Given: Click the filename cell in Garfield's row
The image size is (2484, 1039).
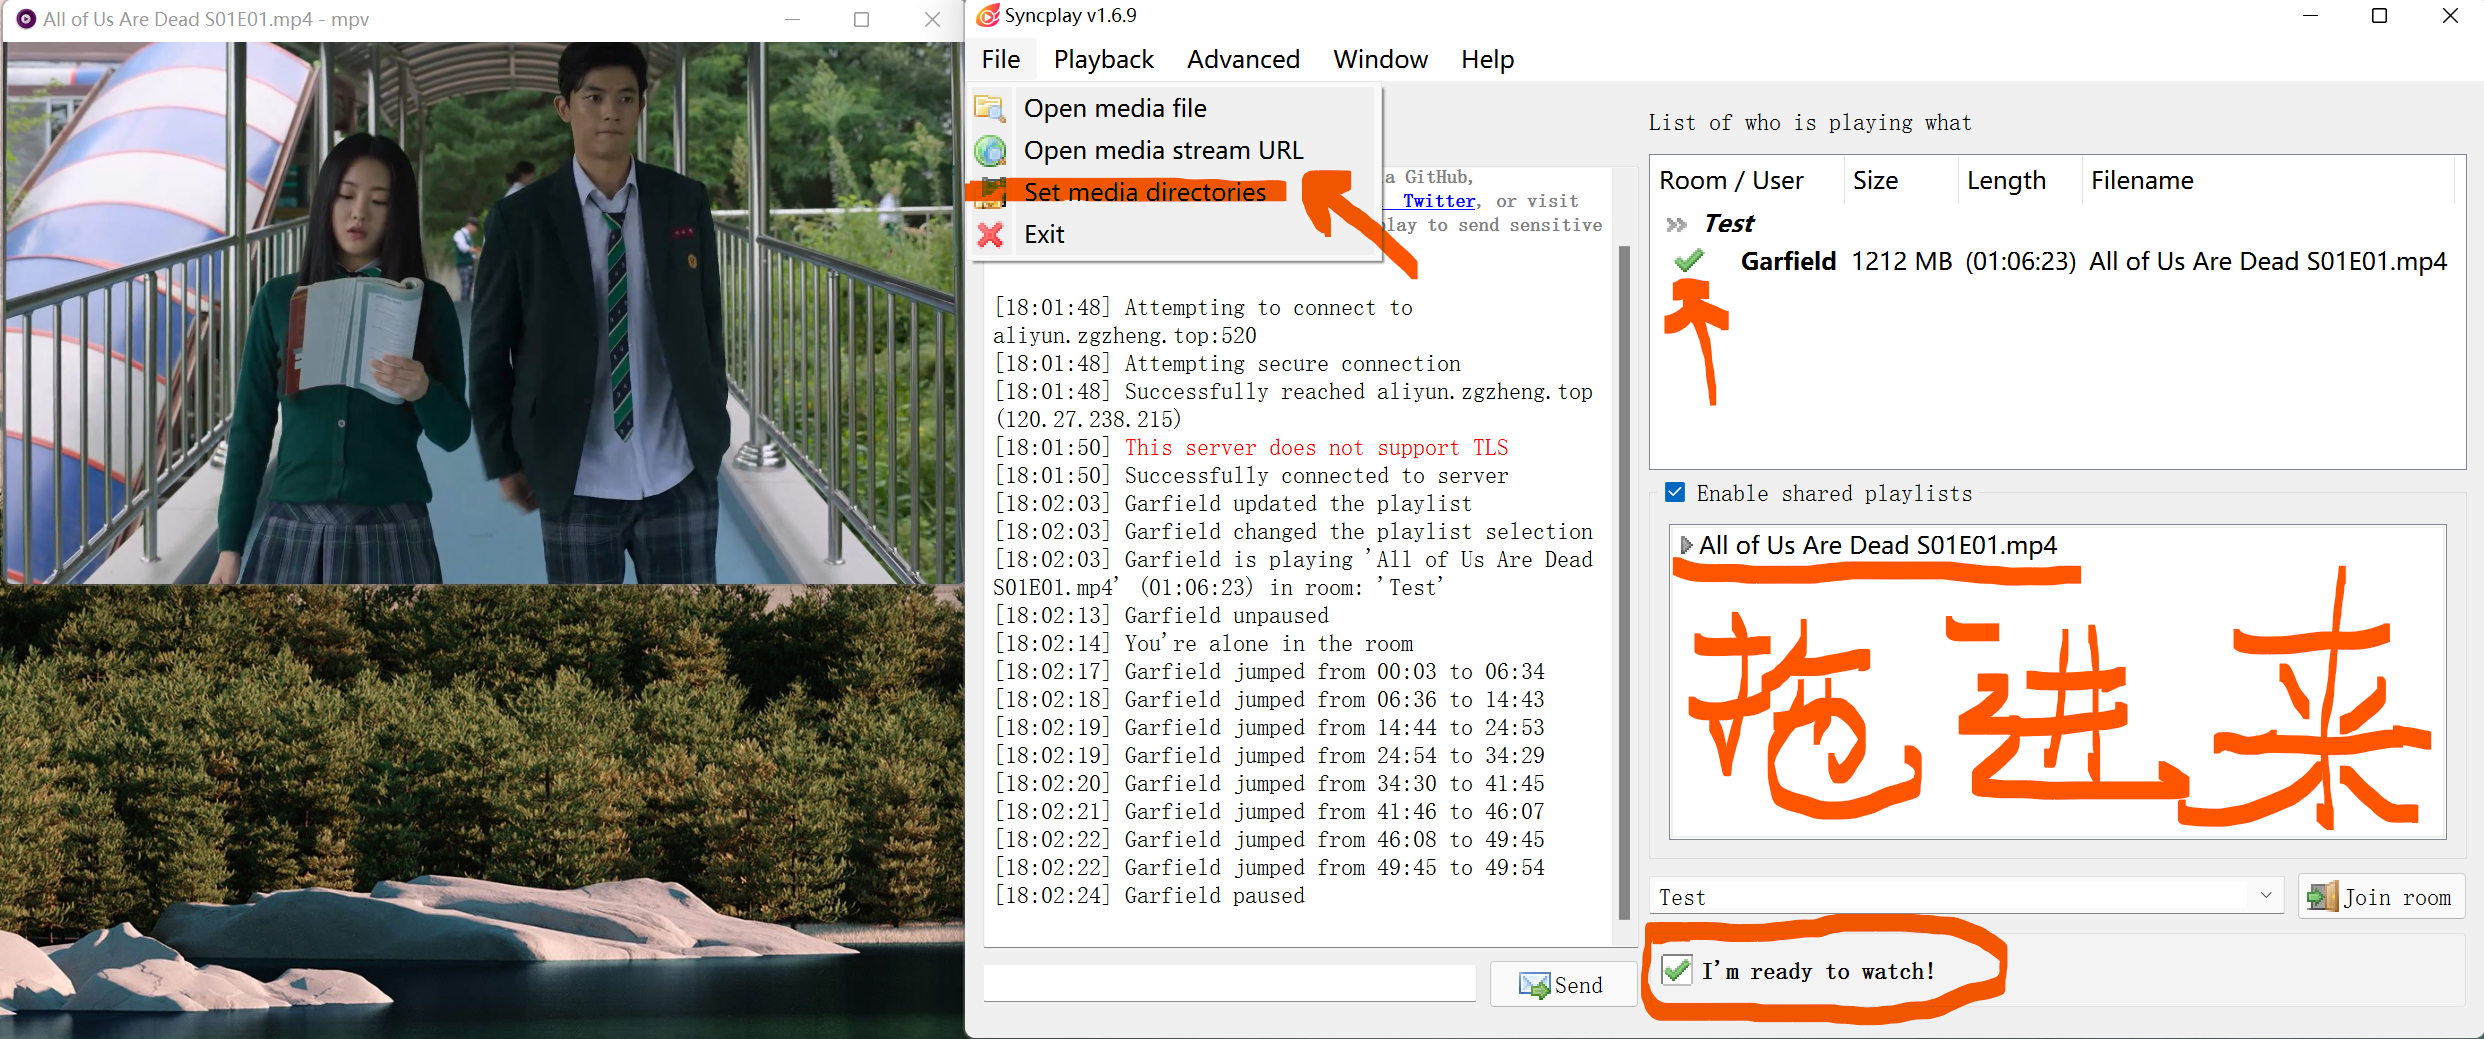Looking at the screenshot, I should [2267, 261].
